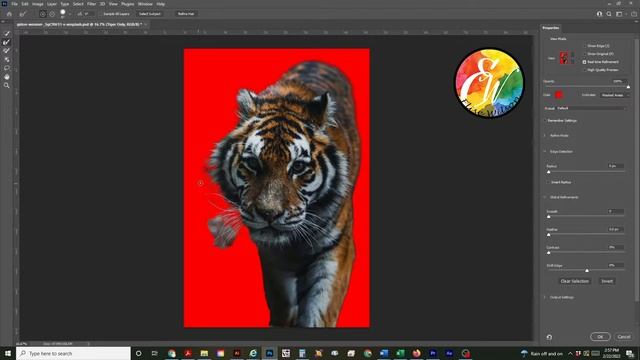
Task: Select the Refine Edge Brush tool
Action: point(7,42)
